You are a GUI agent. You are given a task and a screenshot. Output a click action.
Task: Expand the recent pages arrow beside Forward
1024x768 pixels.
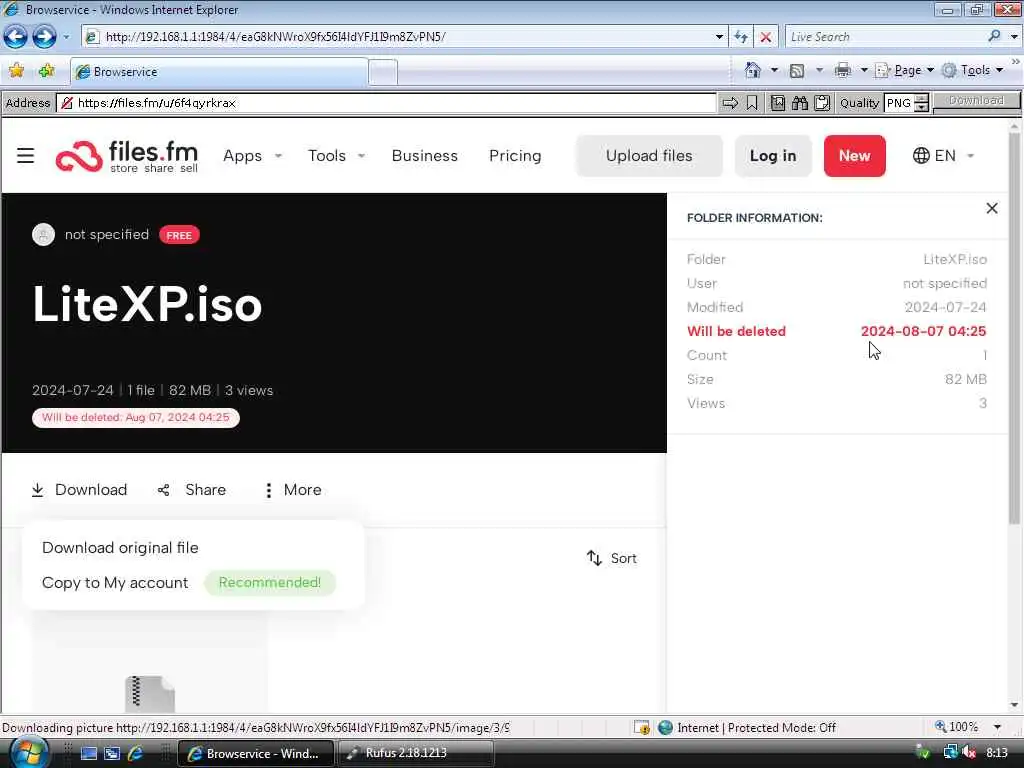pos(66,37)
